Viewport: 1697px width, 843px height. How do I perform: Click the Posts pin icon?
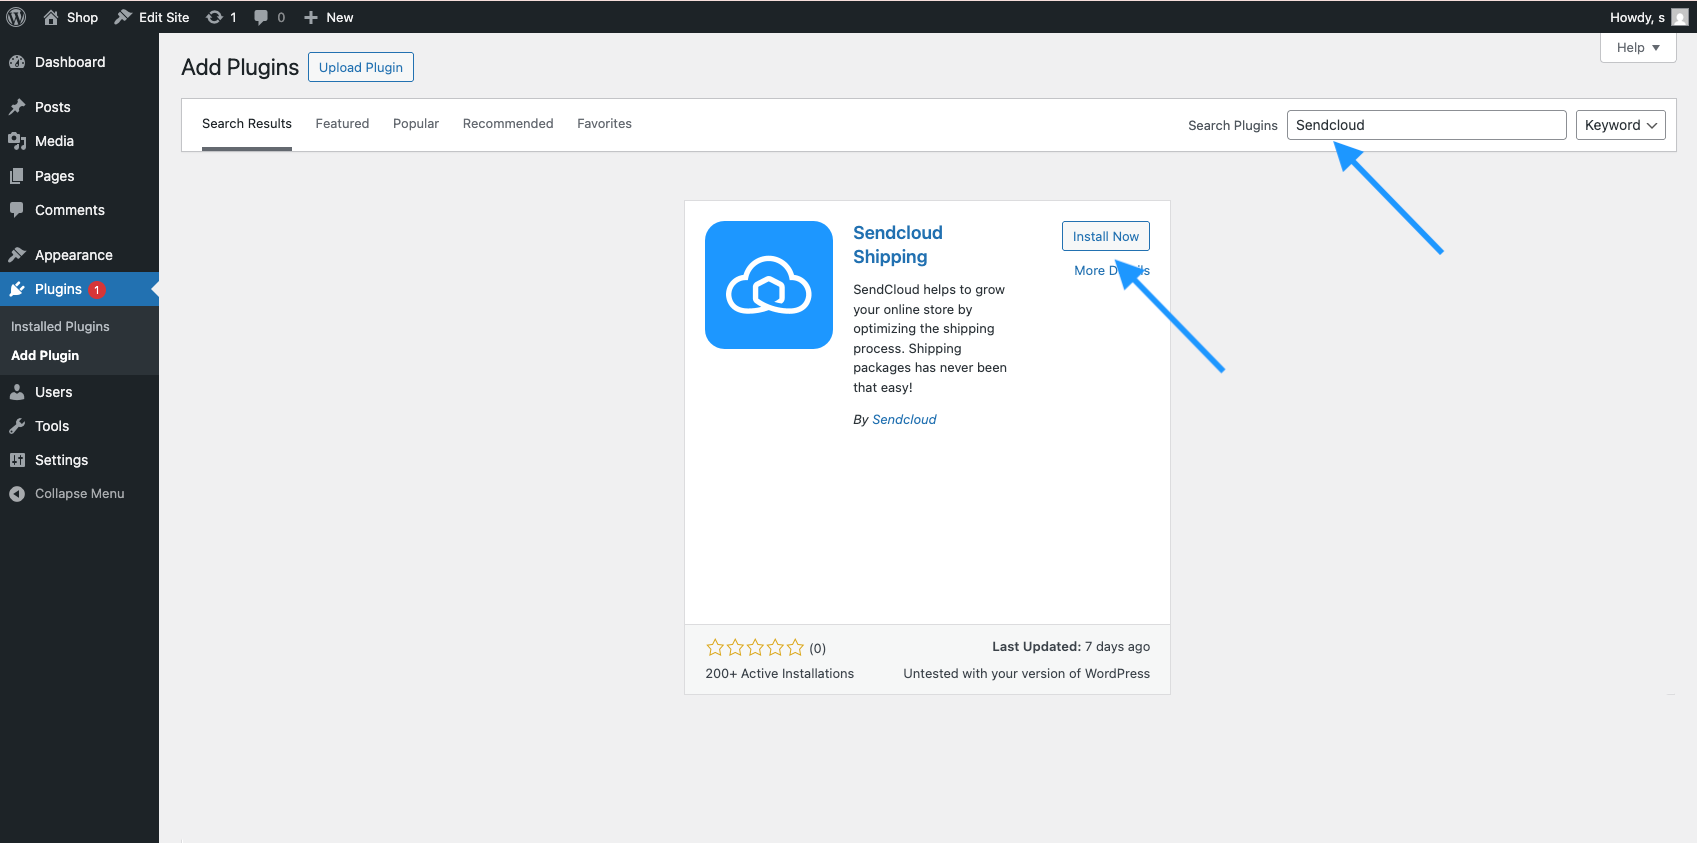pos(17,107)
